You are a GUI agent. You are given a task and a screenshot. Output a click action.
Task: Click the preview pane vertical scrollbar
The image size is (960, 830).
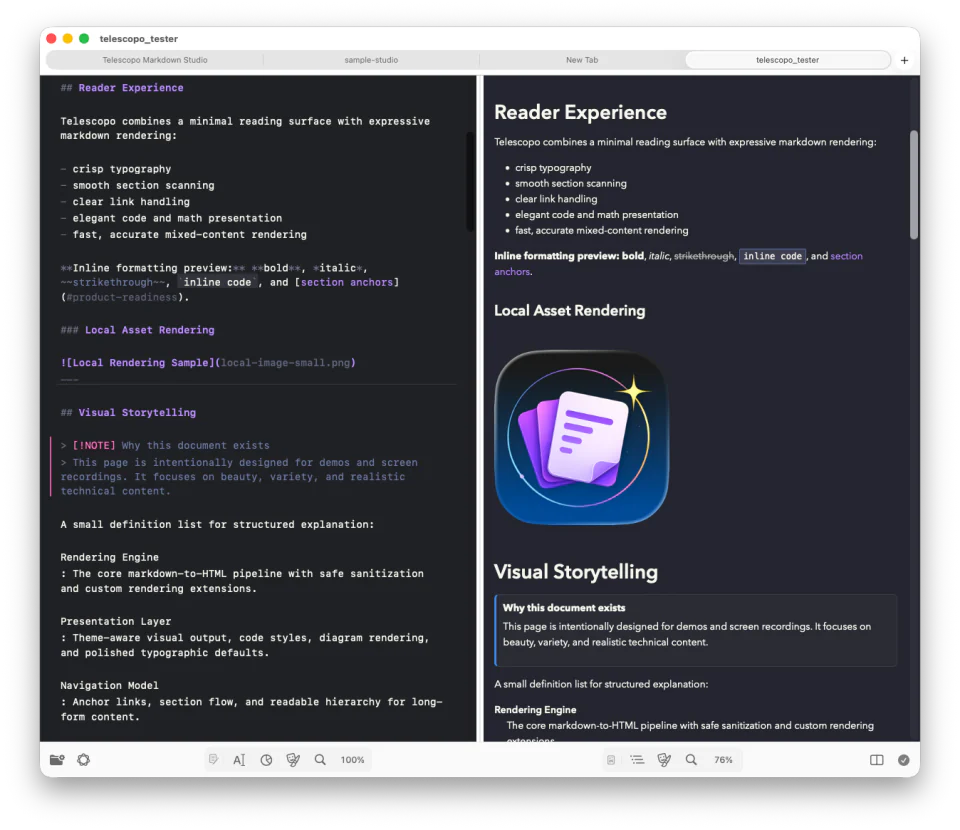point(913,185)
